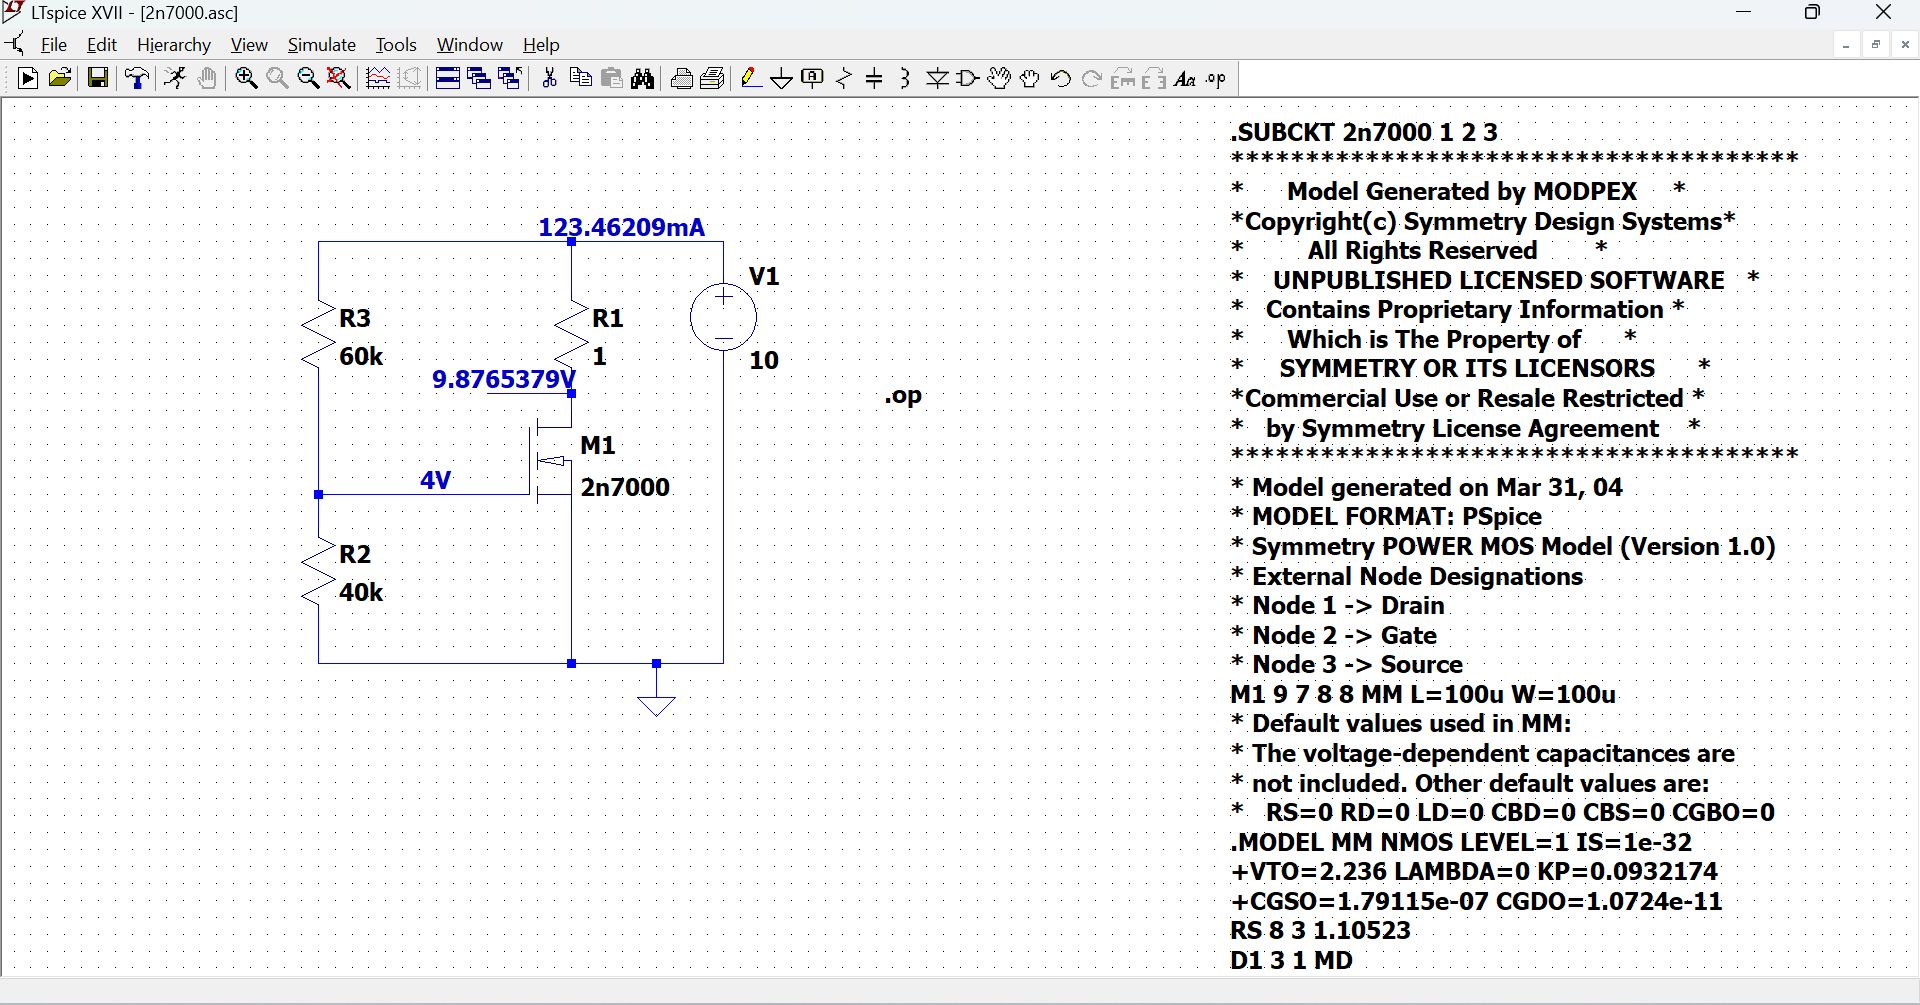Click the grayed-out autorange icon
Image resolution: width=1920 pixels, height=1005 pixels.
pyautogui.click(x=409, y=79)
